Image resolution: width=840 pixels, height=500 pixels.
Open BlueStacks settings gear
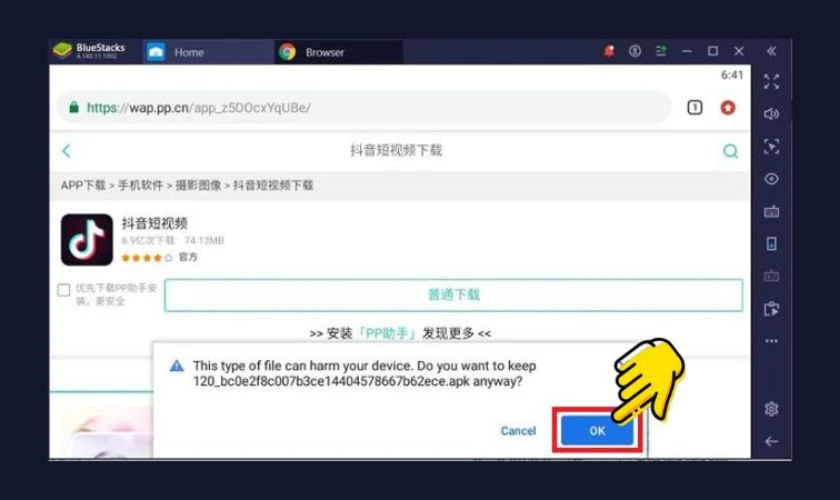(771, 409)
